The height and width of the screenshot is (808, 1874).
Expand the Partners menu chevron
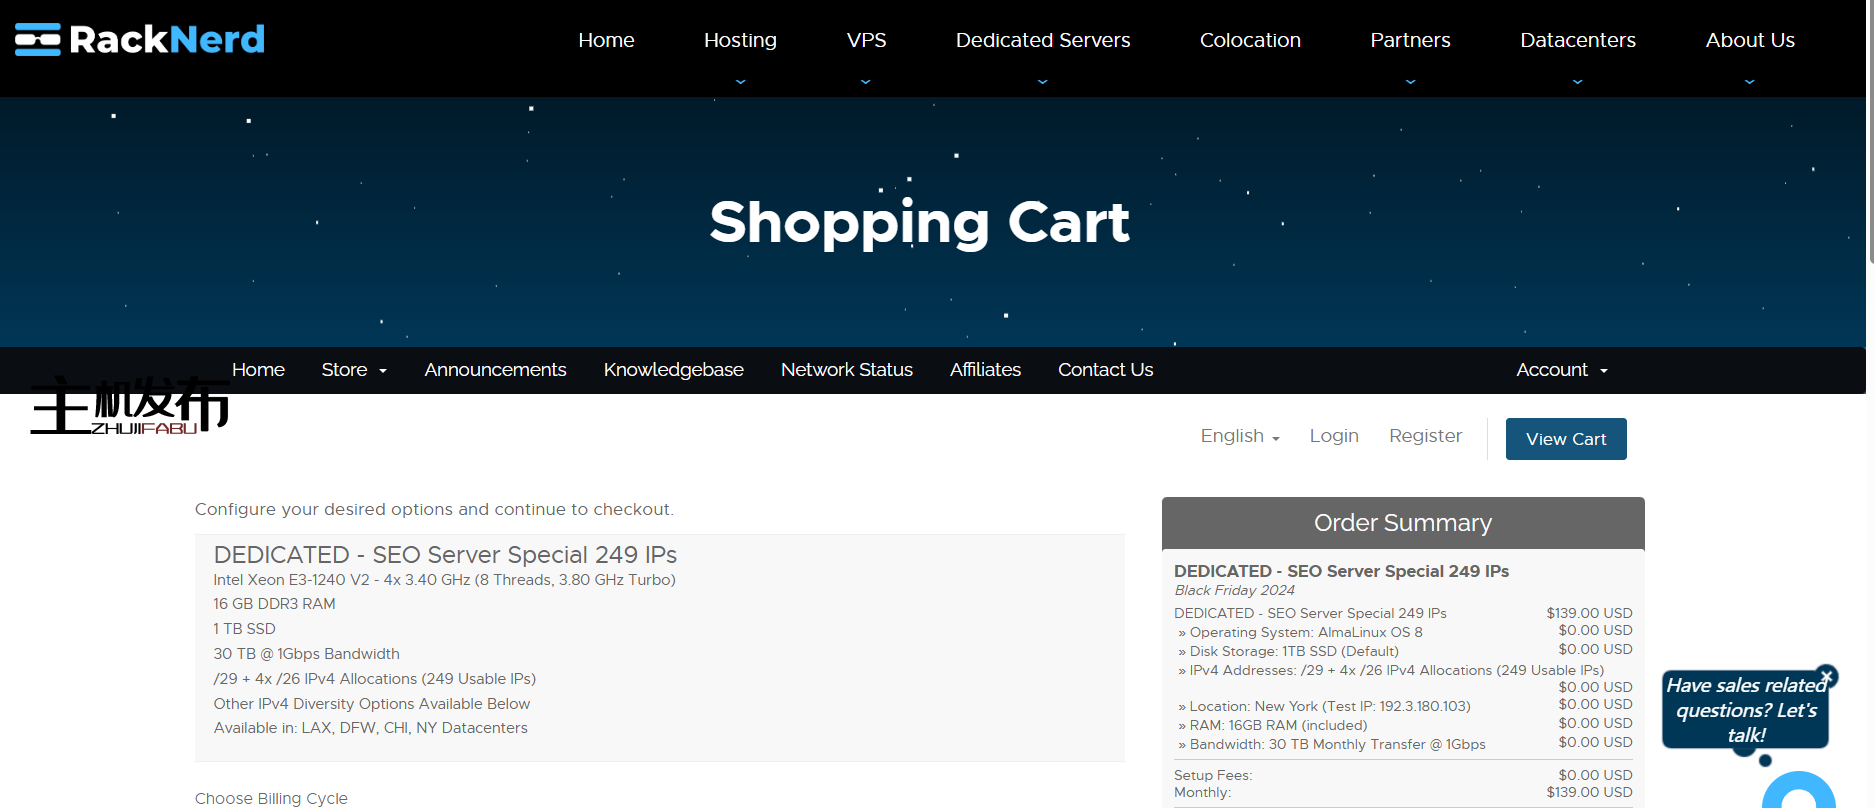tap(1410, 82)
